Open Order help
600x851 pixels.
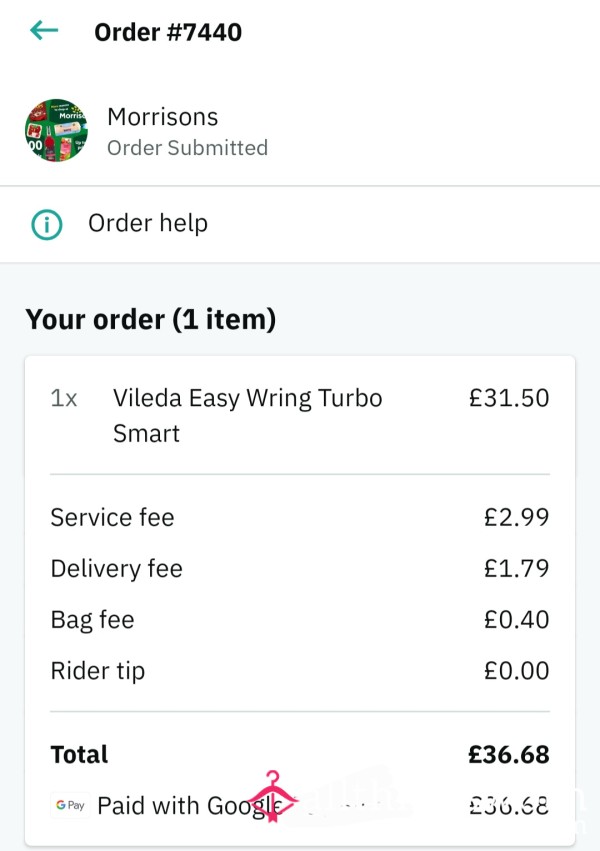[300, 224]
